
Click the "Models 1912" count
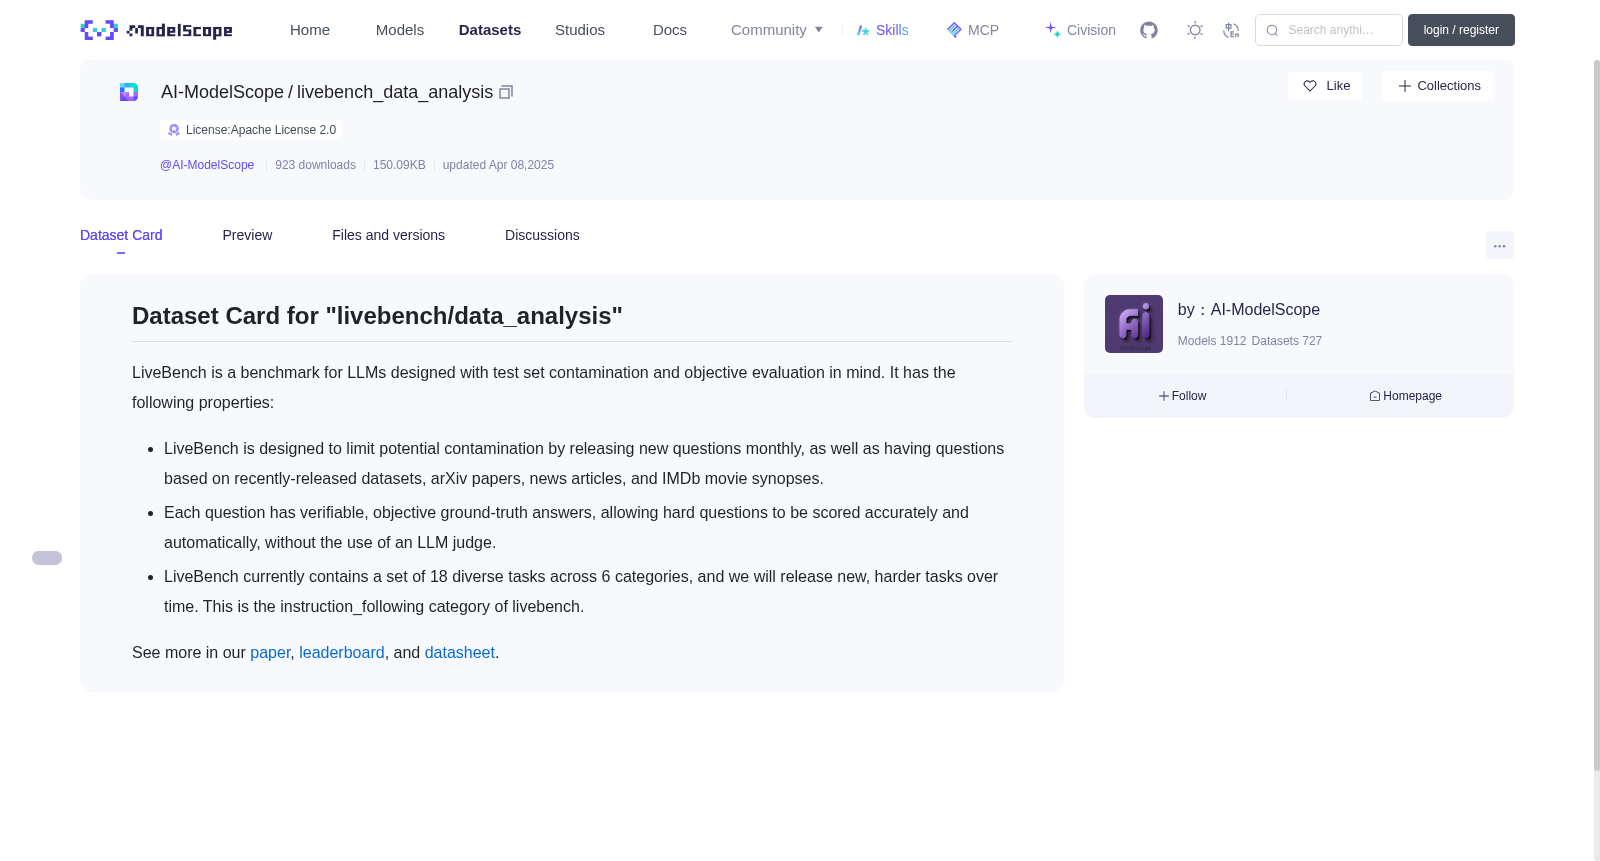point(1212,341)
